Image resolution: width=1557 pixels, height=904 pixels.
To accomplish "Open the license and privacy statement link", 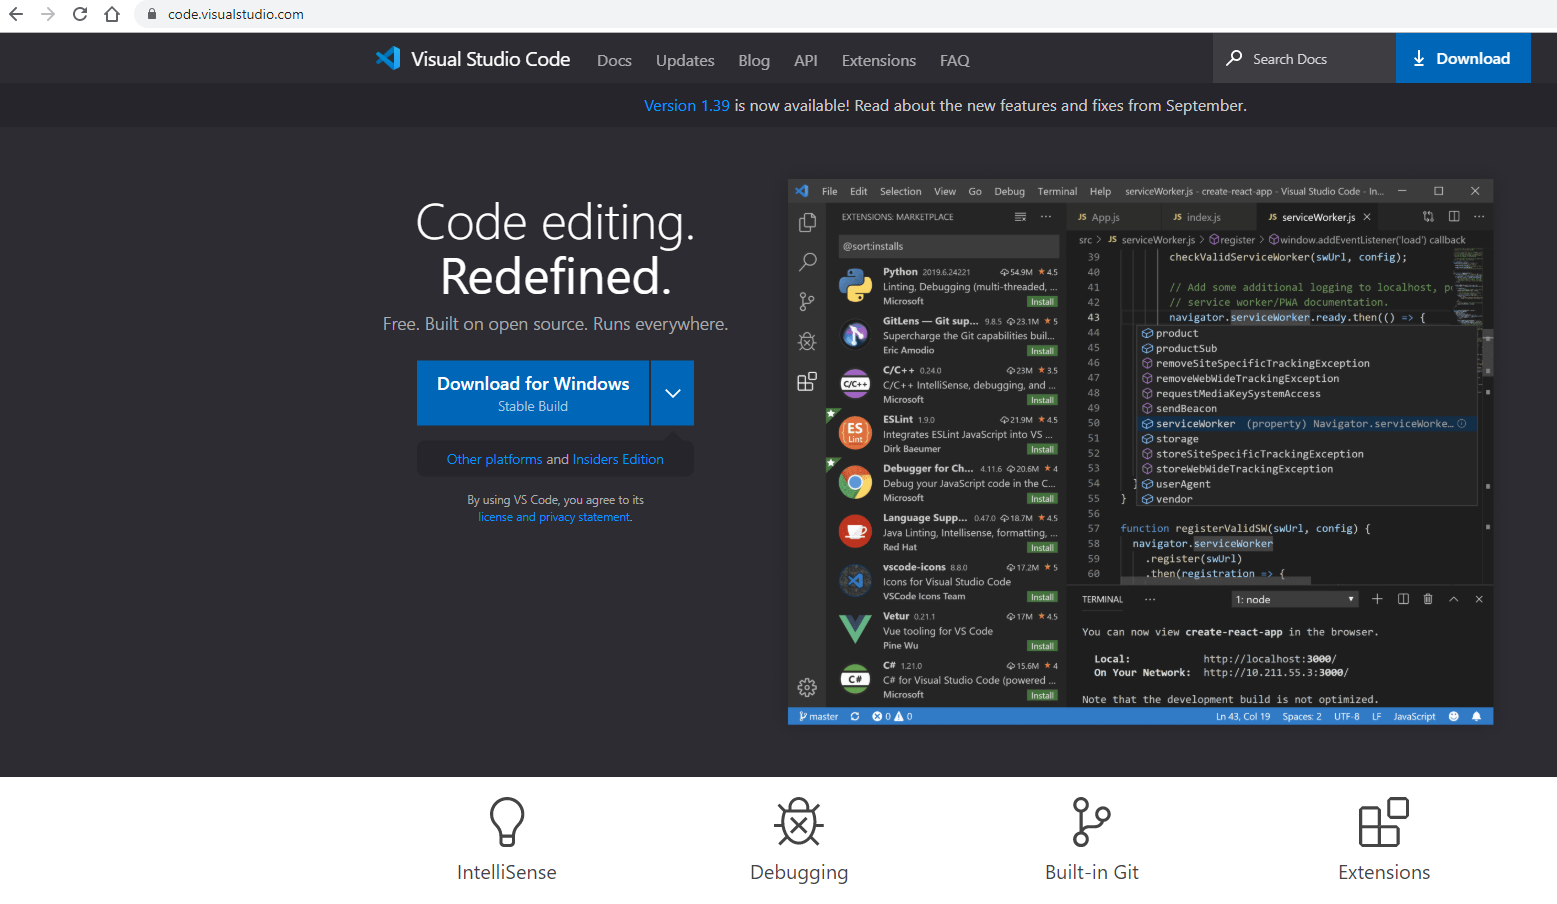I will point(555,517).
